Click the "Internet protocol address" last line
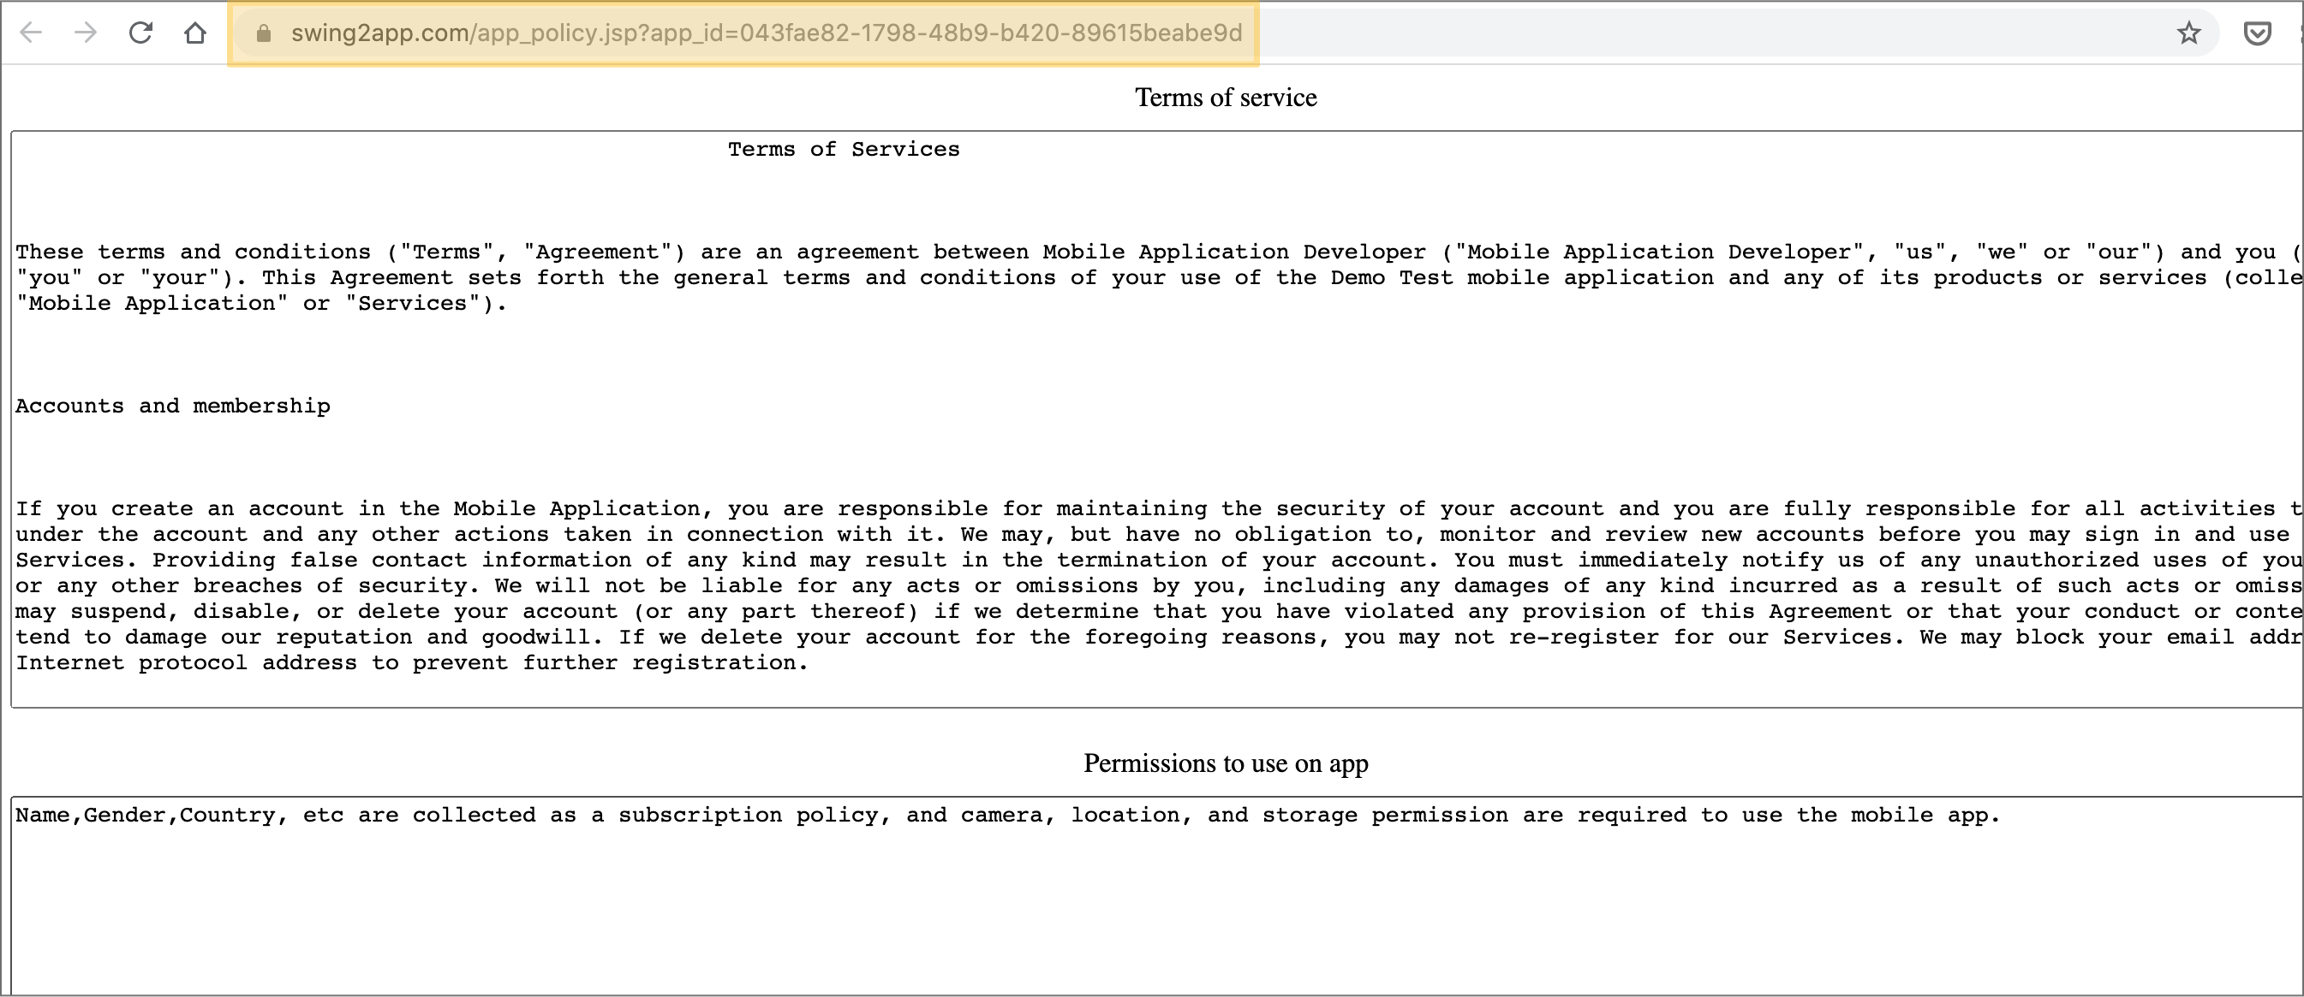 tap(410, 663)
